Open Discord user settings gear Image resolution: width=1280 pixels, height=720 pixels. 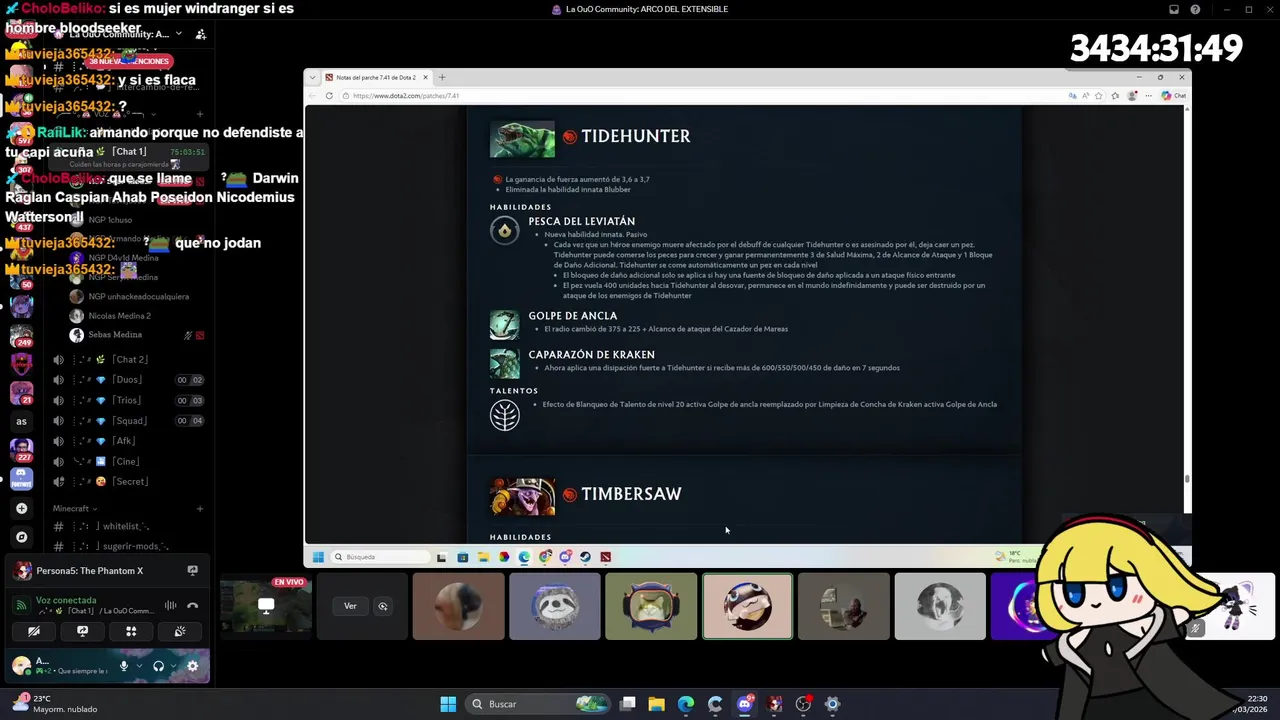(192, 665)
